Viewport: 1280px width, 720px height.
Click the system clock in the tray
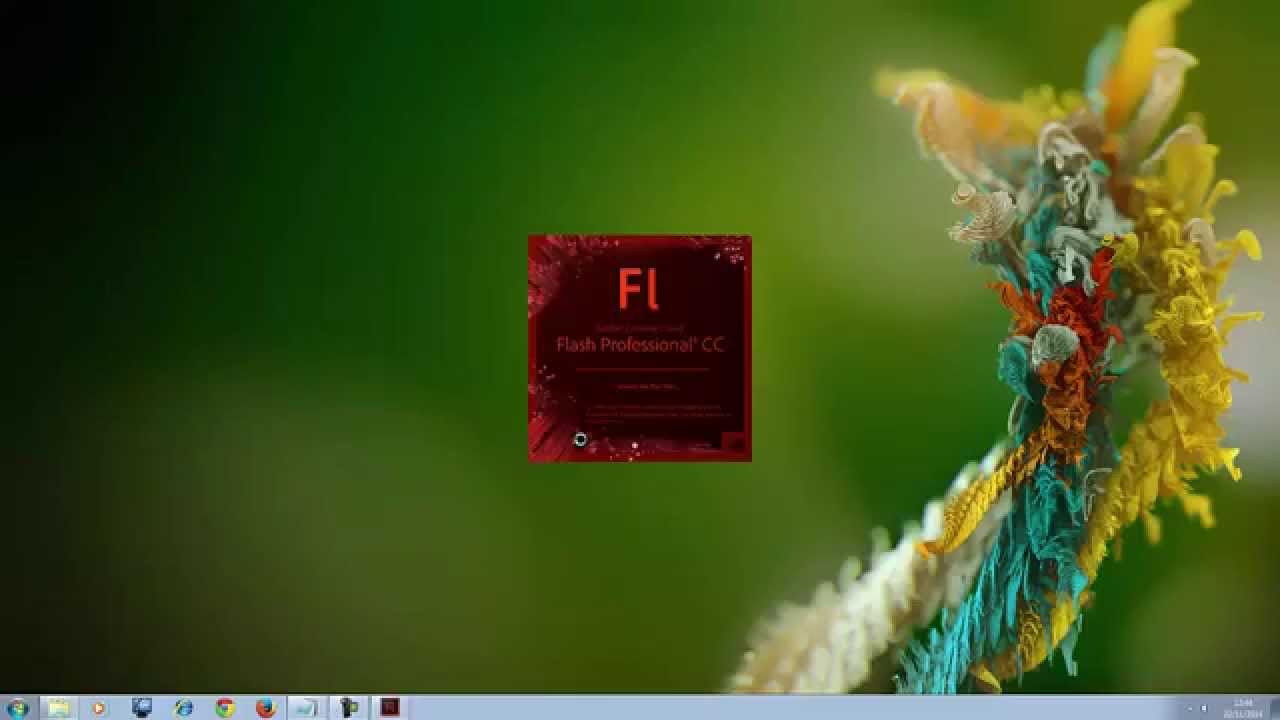[1243, 707]
